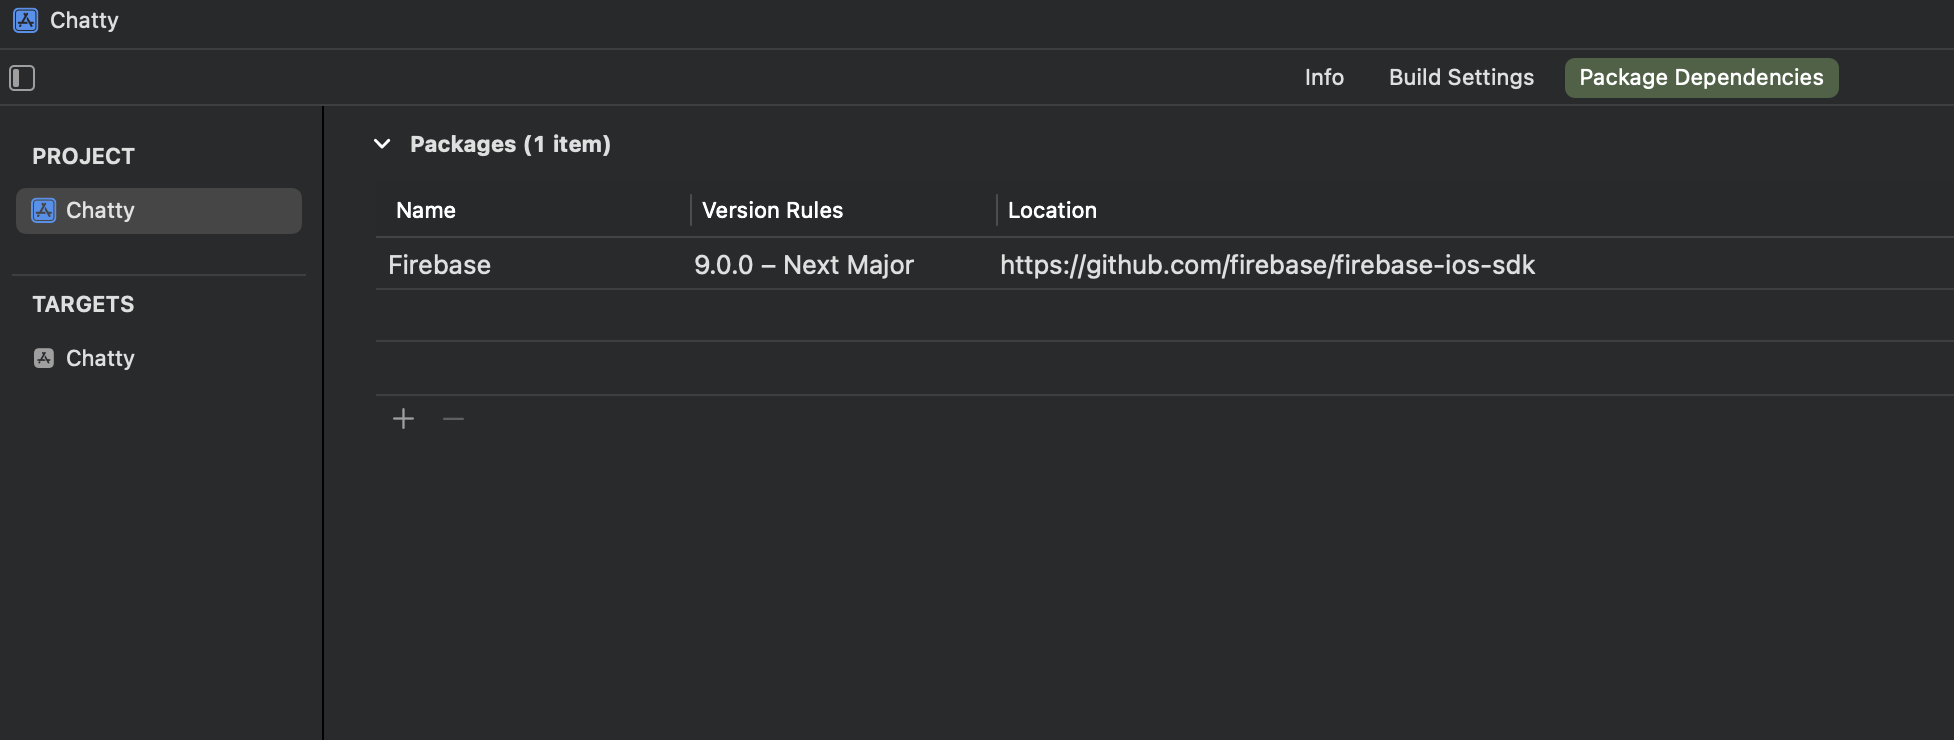Select the Chatty project in sidebar

(100, 211)
